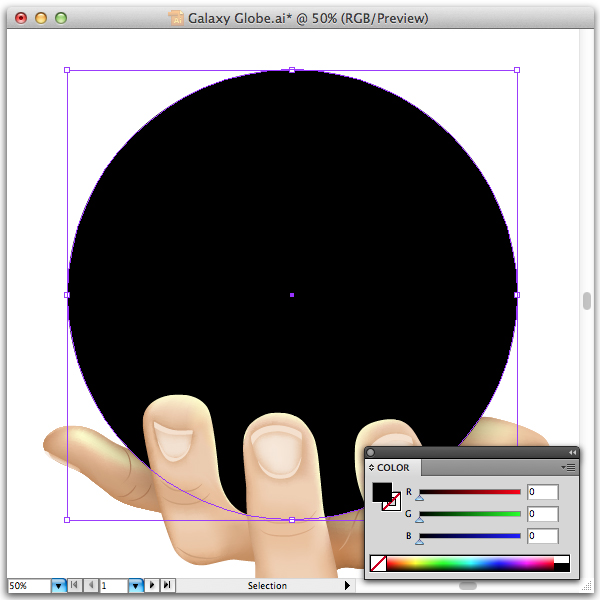
Task: Click the vertical scrollbar thumb
Action: pyautogui.click(x=587, y=301)
